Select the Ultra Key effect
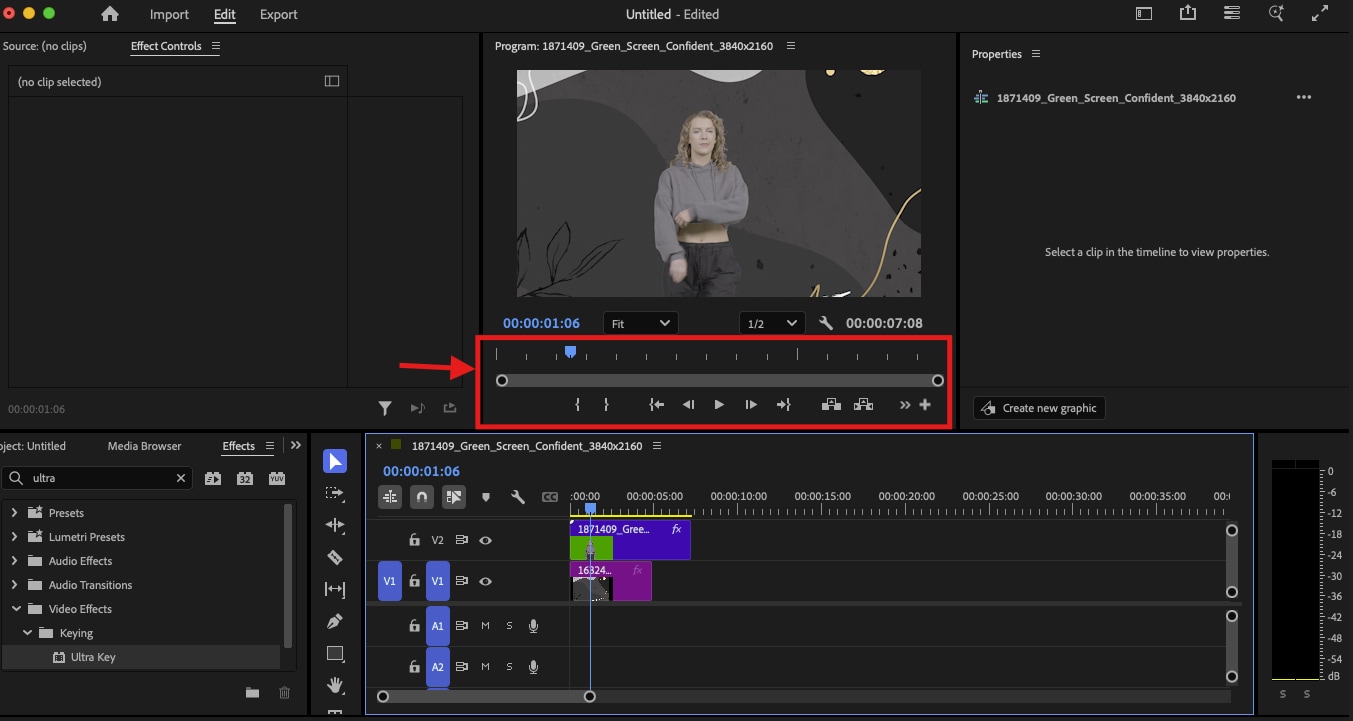The height and width of the screenshot is (721, 1353). tap(92, 657)
